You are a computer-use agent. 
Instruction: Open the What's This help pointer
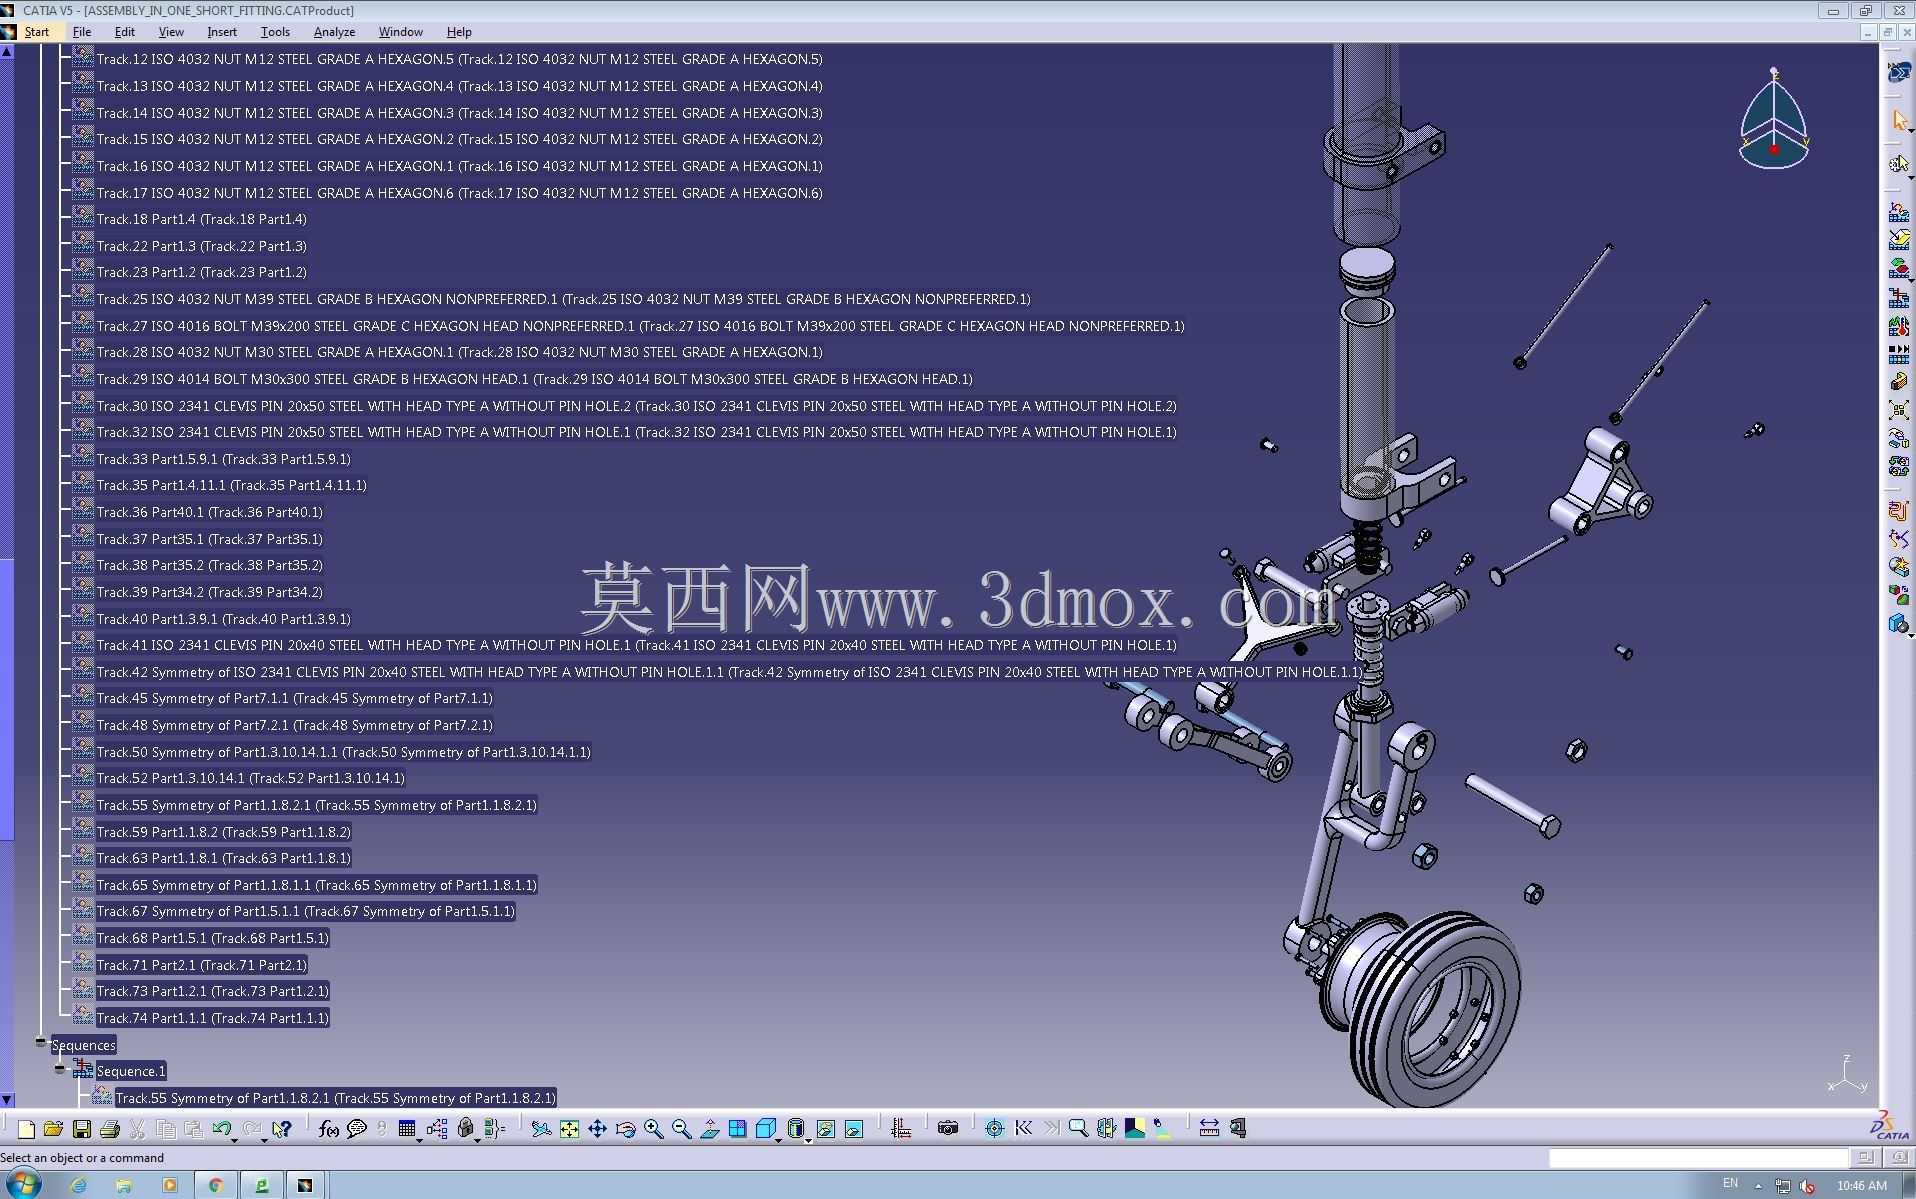(x=282, y=1129)
